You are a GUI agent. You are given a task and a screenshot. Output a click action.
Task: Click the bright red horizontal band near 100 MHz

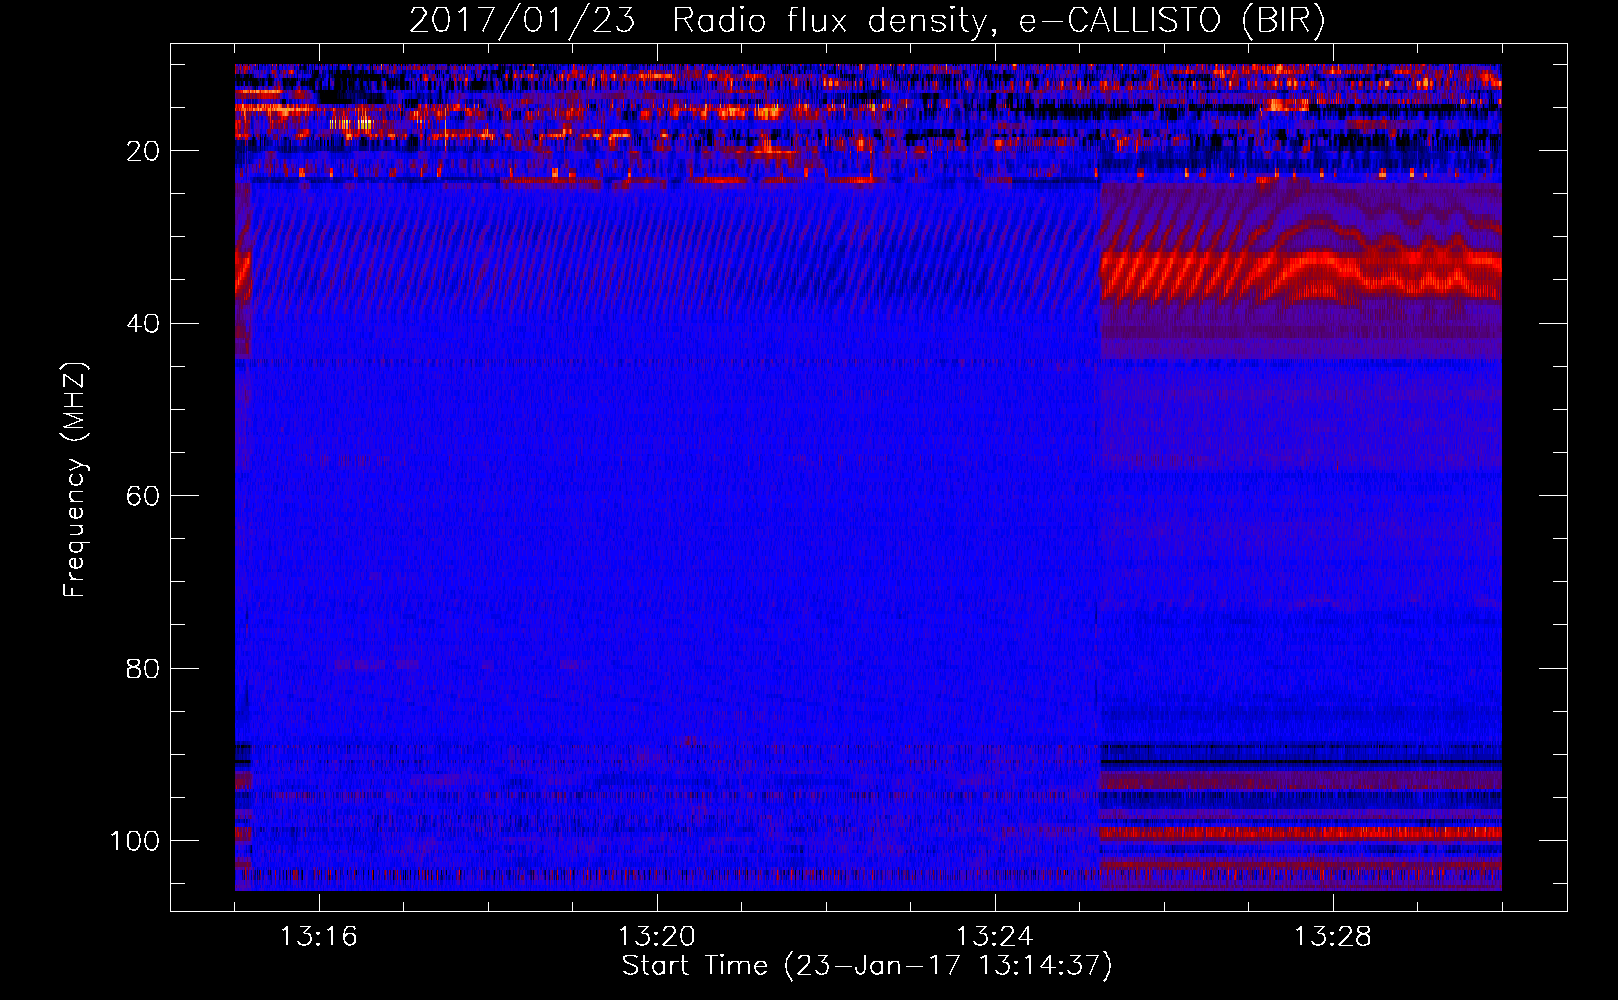point(1300,833)
